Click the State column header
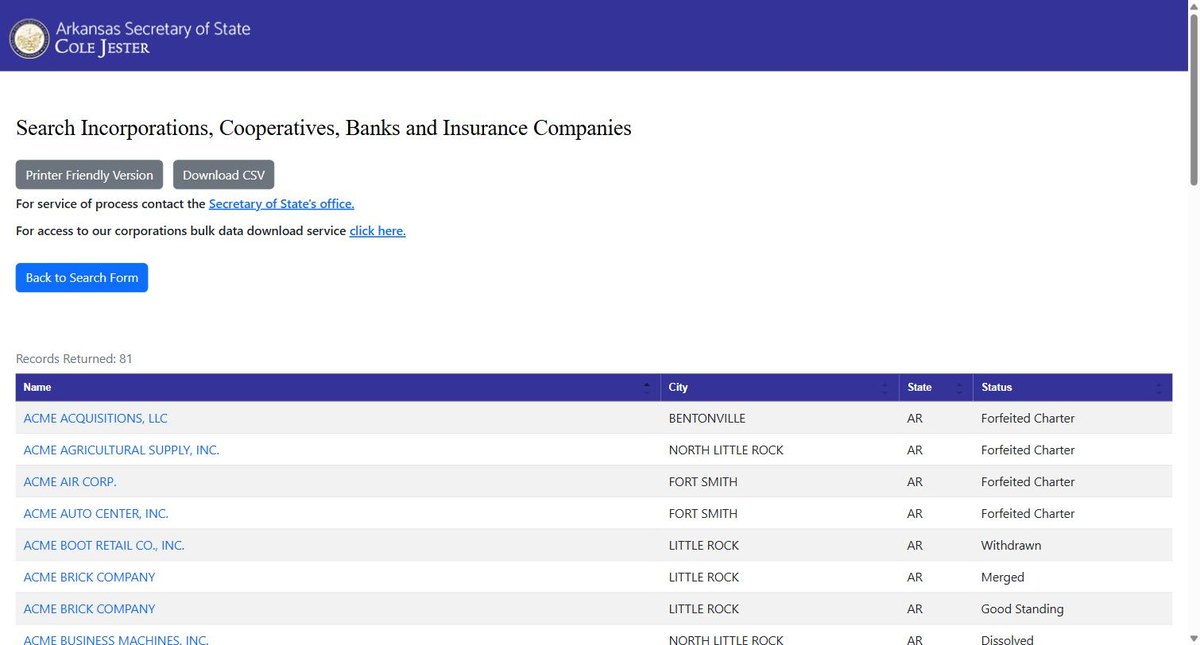Viewport: 1200px width, 645px height. pyautogui.click(x=936, y=388)
